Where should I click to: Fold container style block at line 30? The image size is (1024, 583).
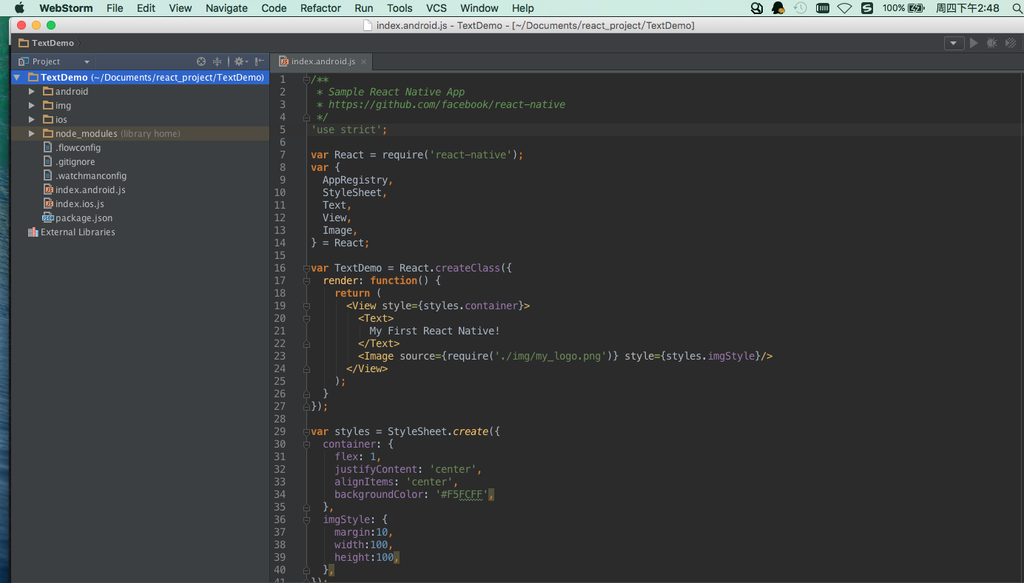pyautogui.click(x=306, y=444)
